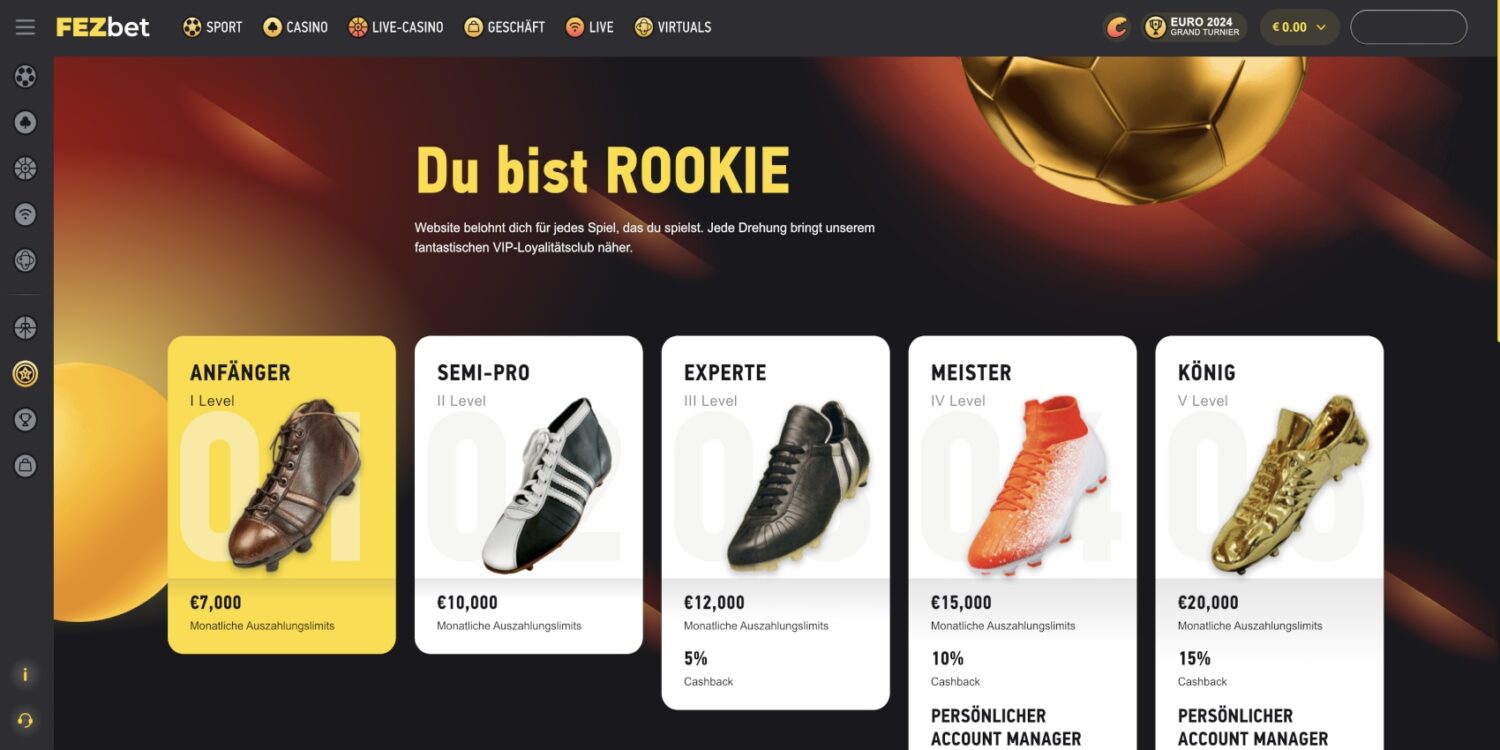Open the hamburger menu icon
Image resolution: width=1500 pixels, height=750 pixels.
(x=25, y=27)
